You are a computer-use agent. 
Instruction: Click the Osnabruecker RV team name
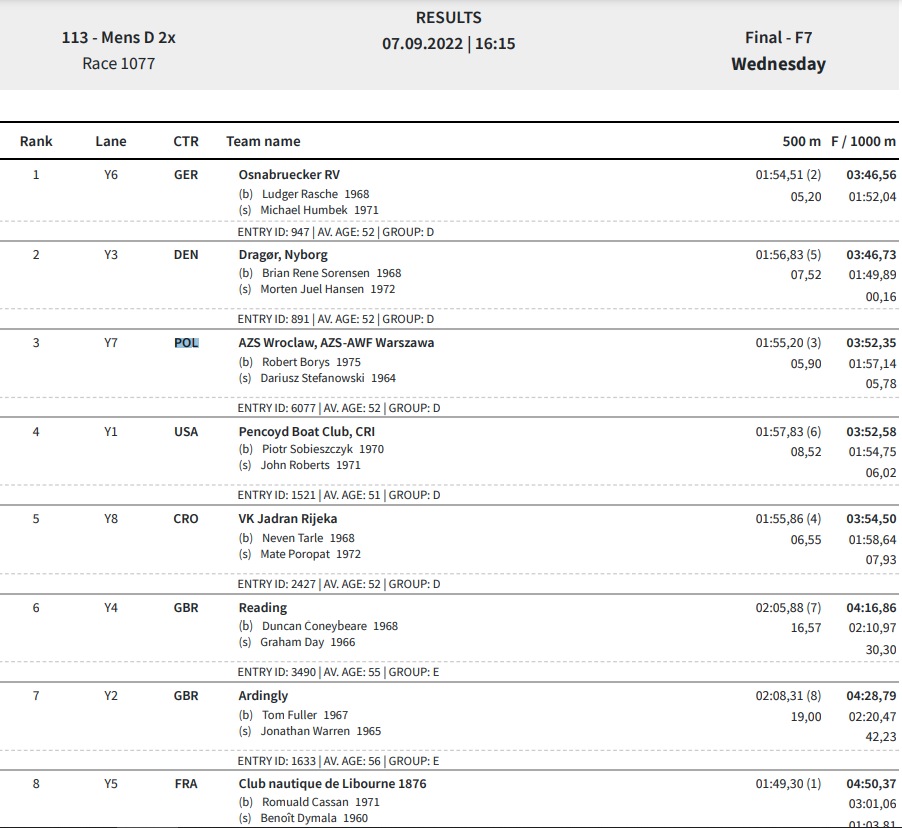pos(289,175)
